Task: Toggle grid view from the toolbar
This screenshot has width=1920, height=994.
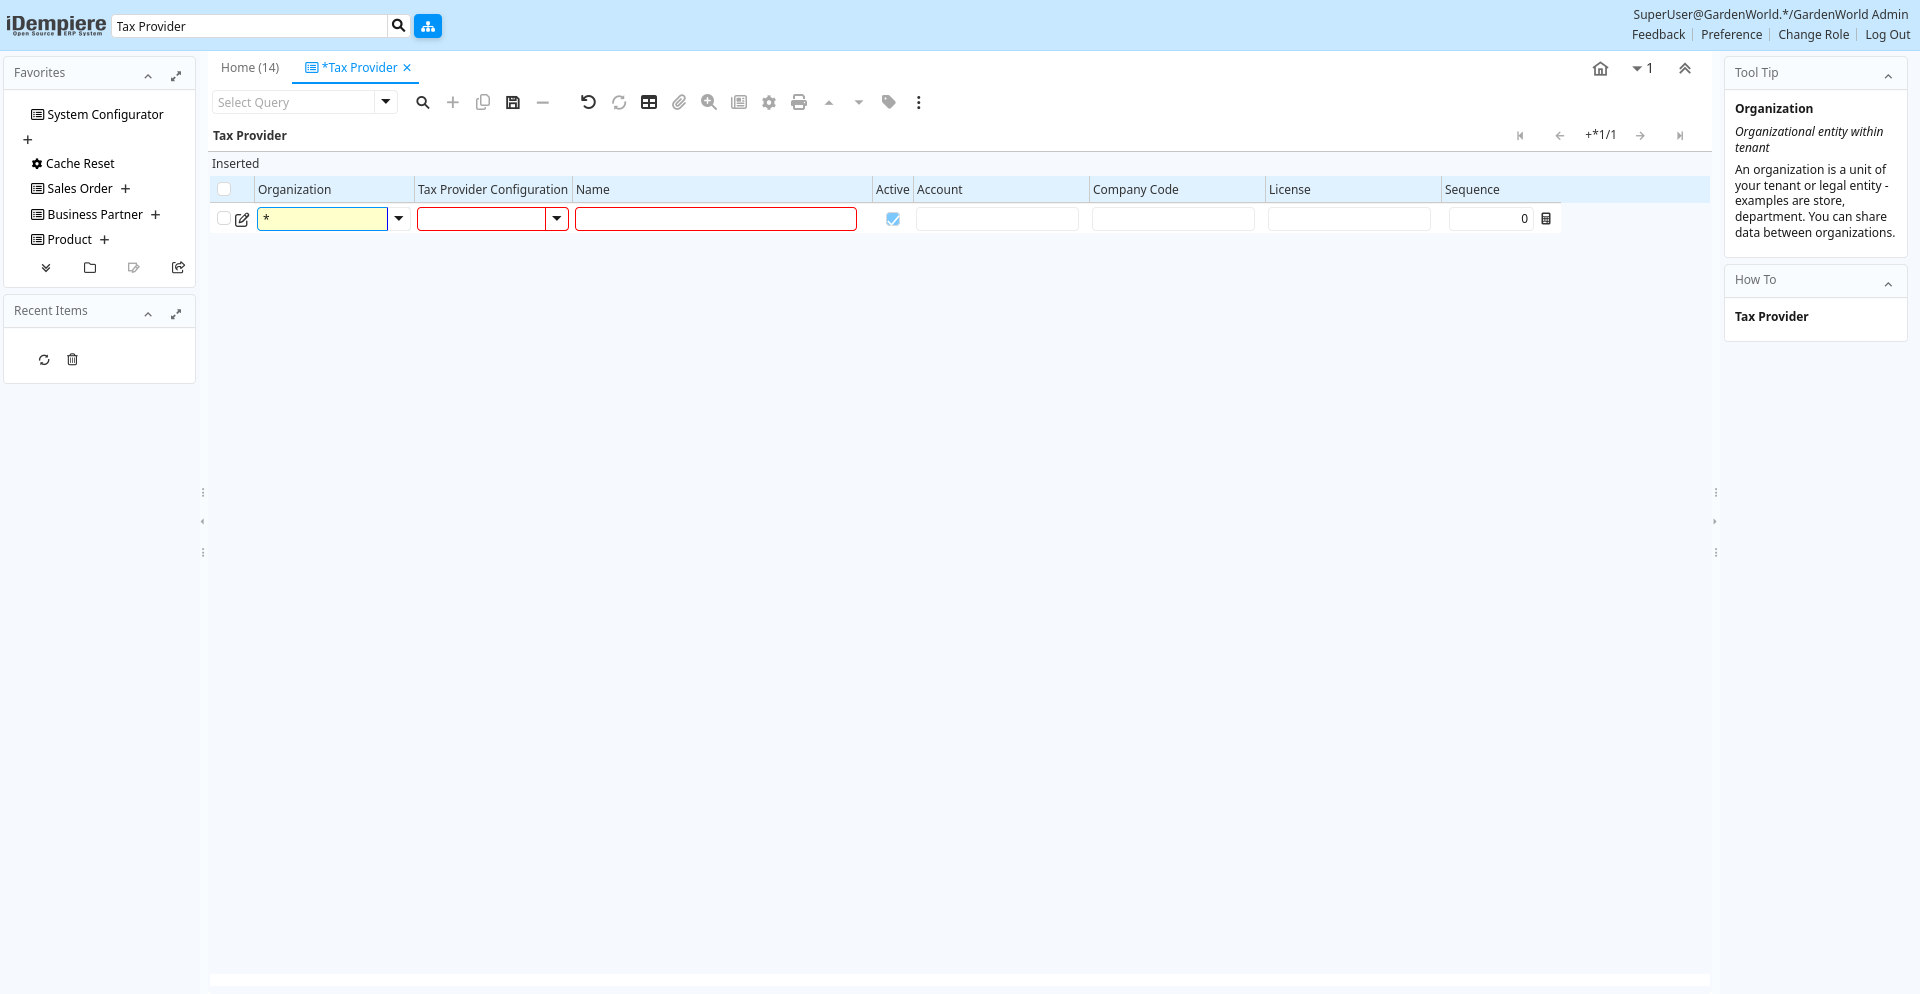Action: click(649, 102)
